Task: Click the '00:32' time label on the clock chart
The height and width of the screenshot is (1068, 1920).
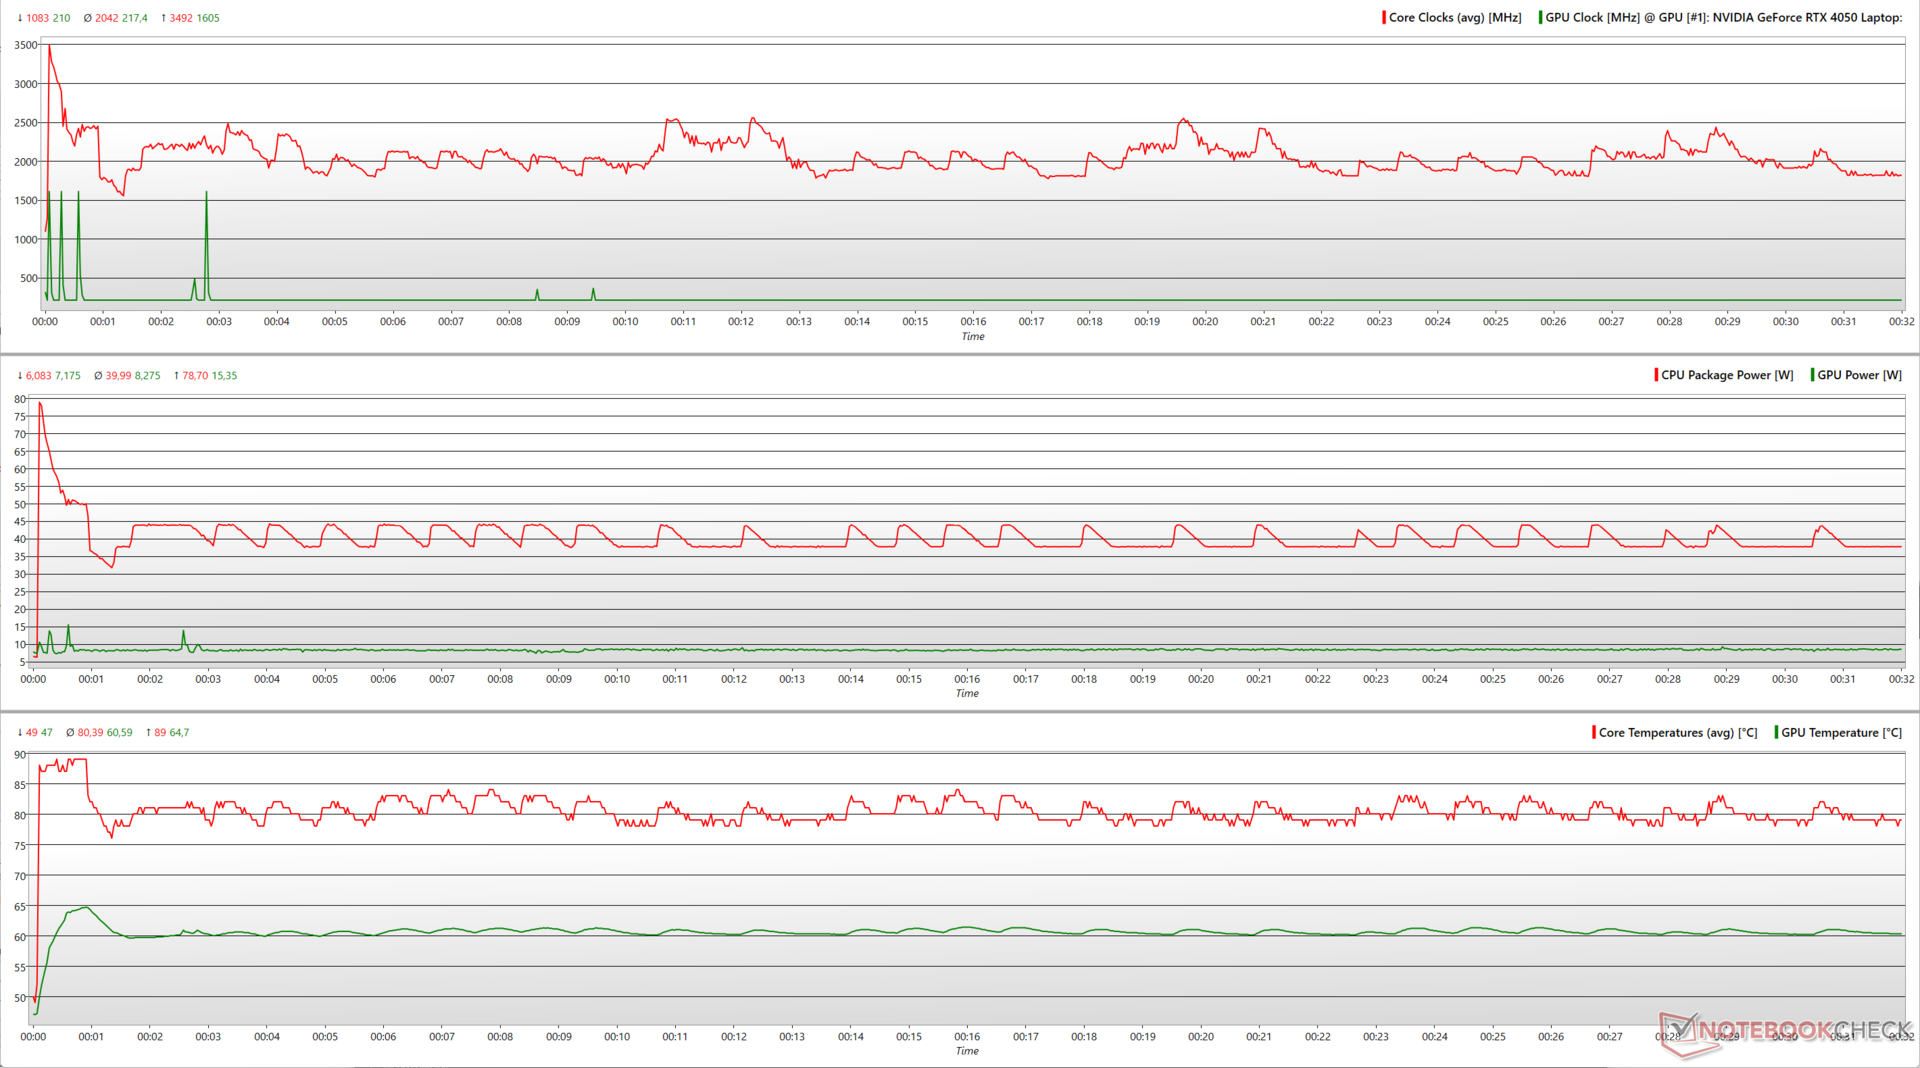Action: 1901,322
